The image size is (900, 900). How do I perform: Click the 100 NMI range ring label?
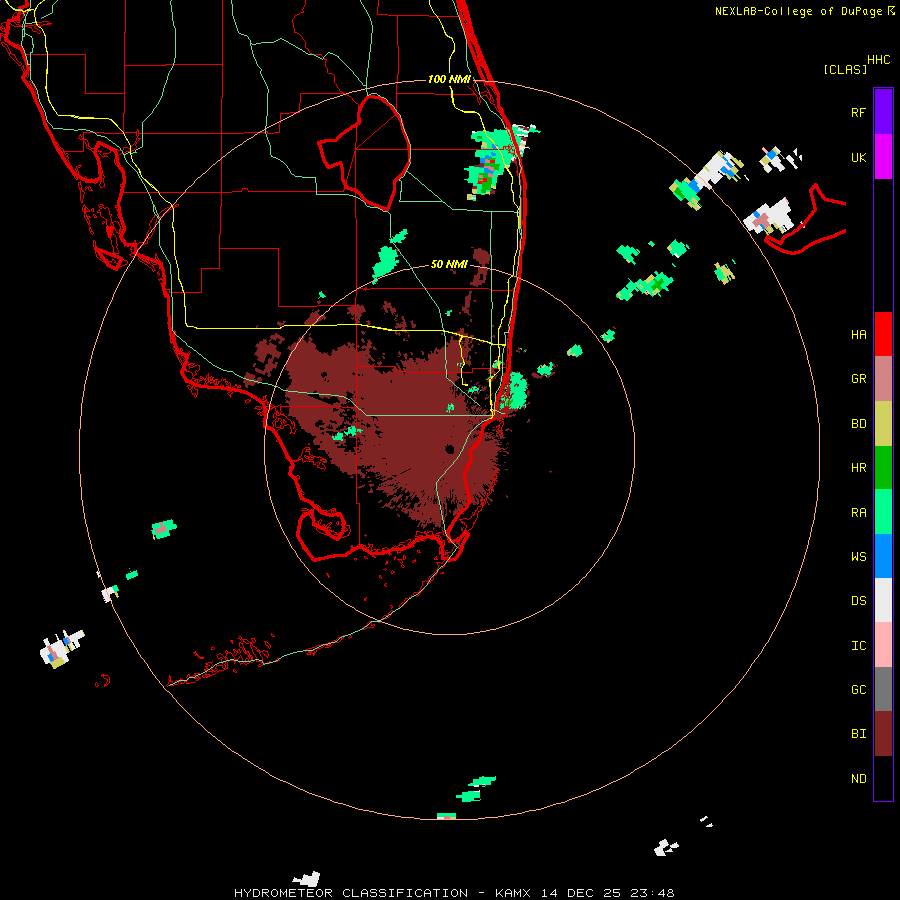tap(449, 79)
